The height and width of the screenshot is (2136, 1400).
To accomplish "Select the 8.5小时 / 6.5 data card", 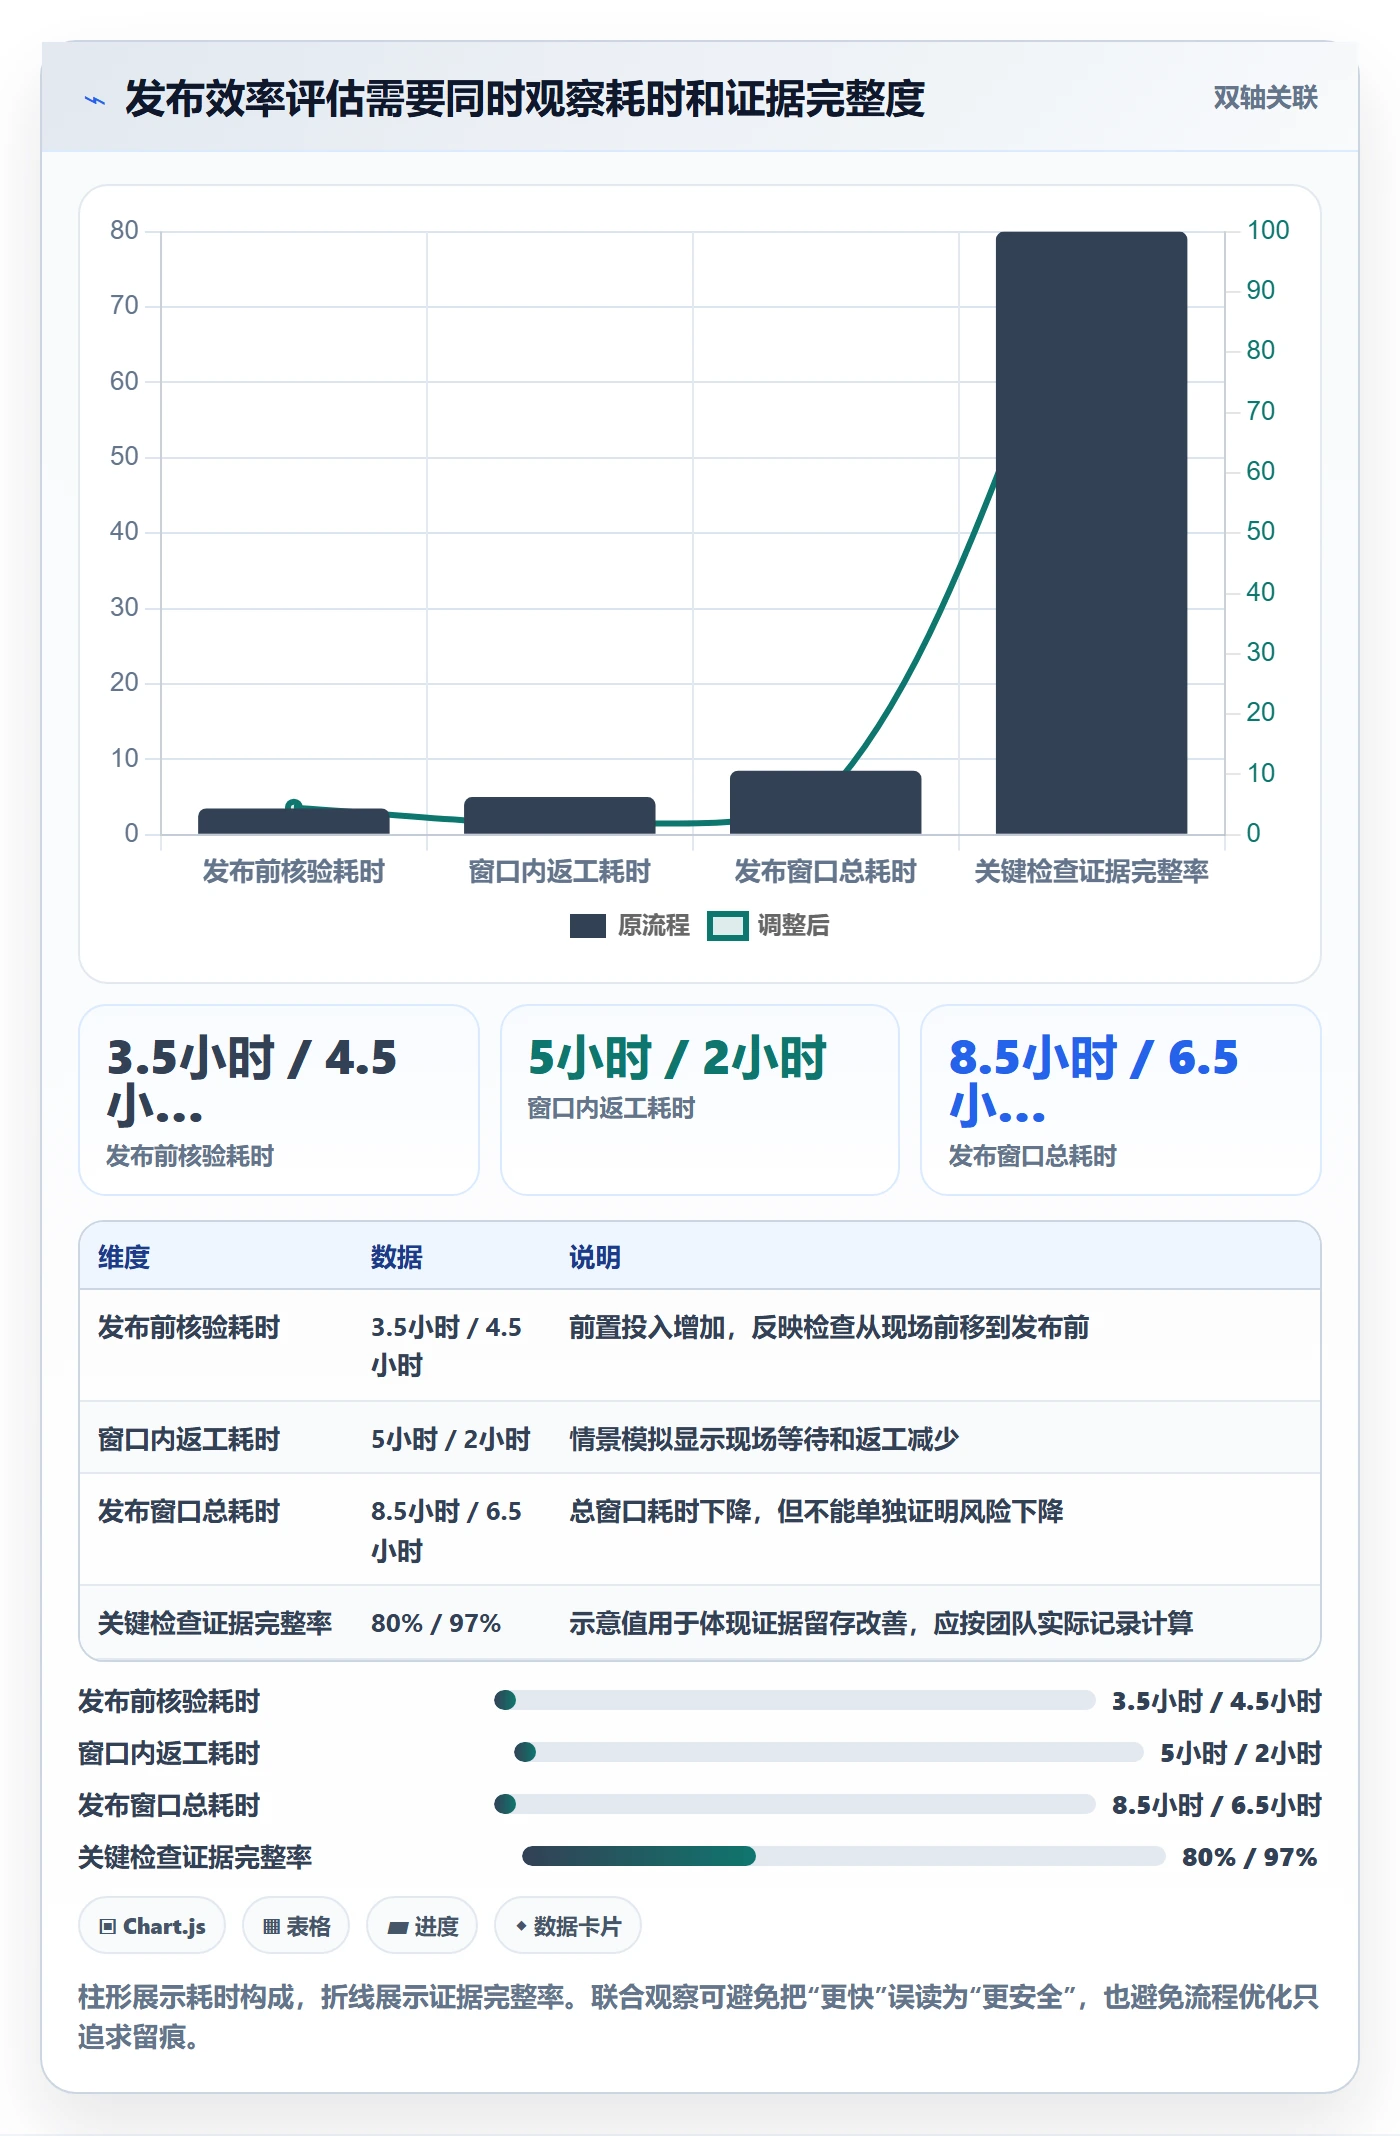I will [1120, 1100].
